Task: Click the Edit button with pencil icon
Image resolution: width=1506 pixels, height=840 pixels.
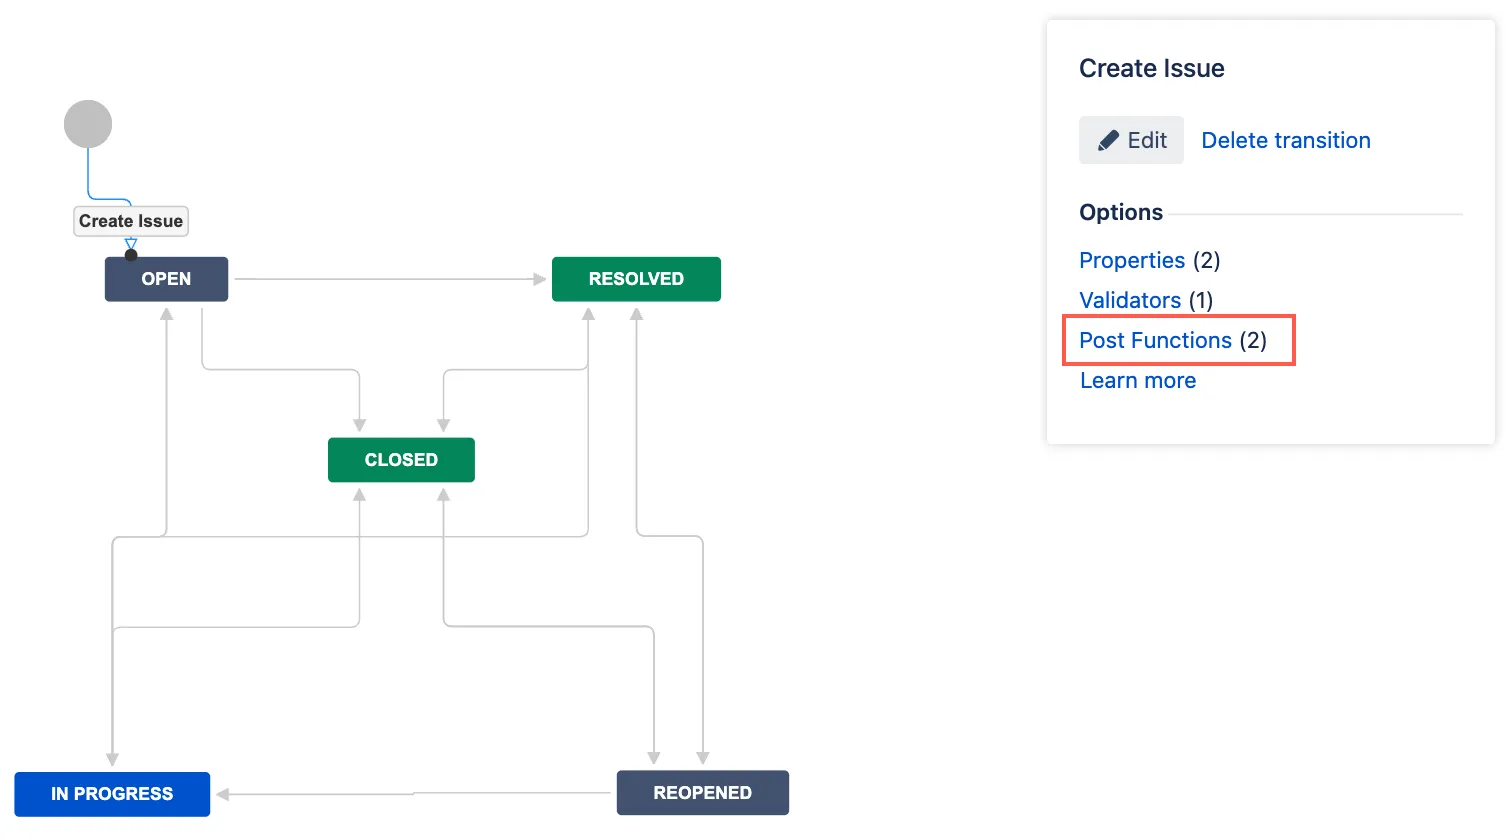Action: click(1131, 140)
